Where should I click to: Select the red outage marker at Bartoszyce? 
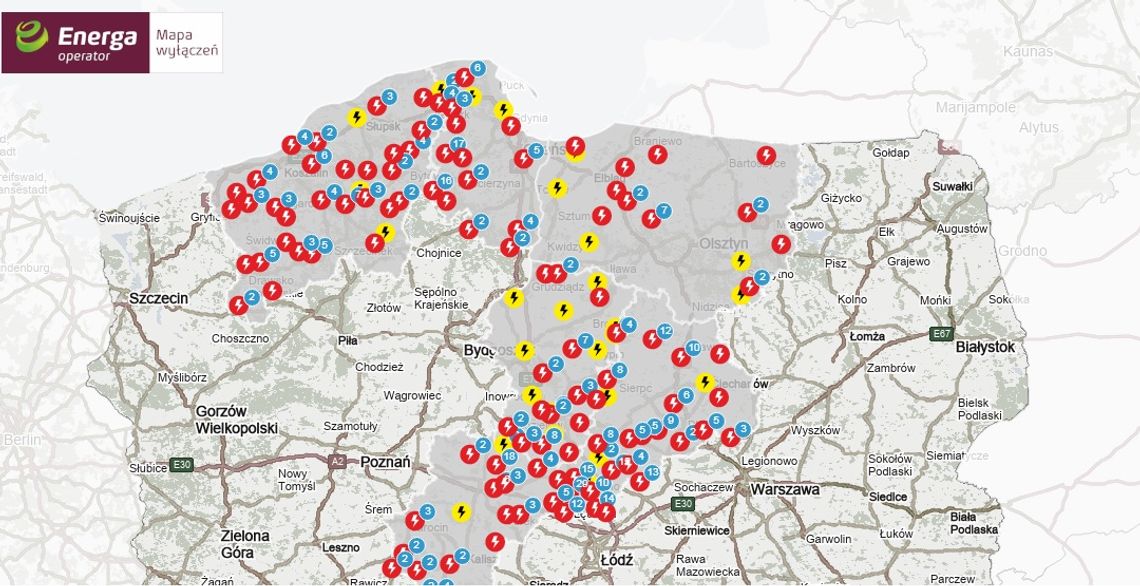[x=765, y=156]
